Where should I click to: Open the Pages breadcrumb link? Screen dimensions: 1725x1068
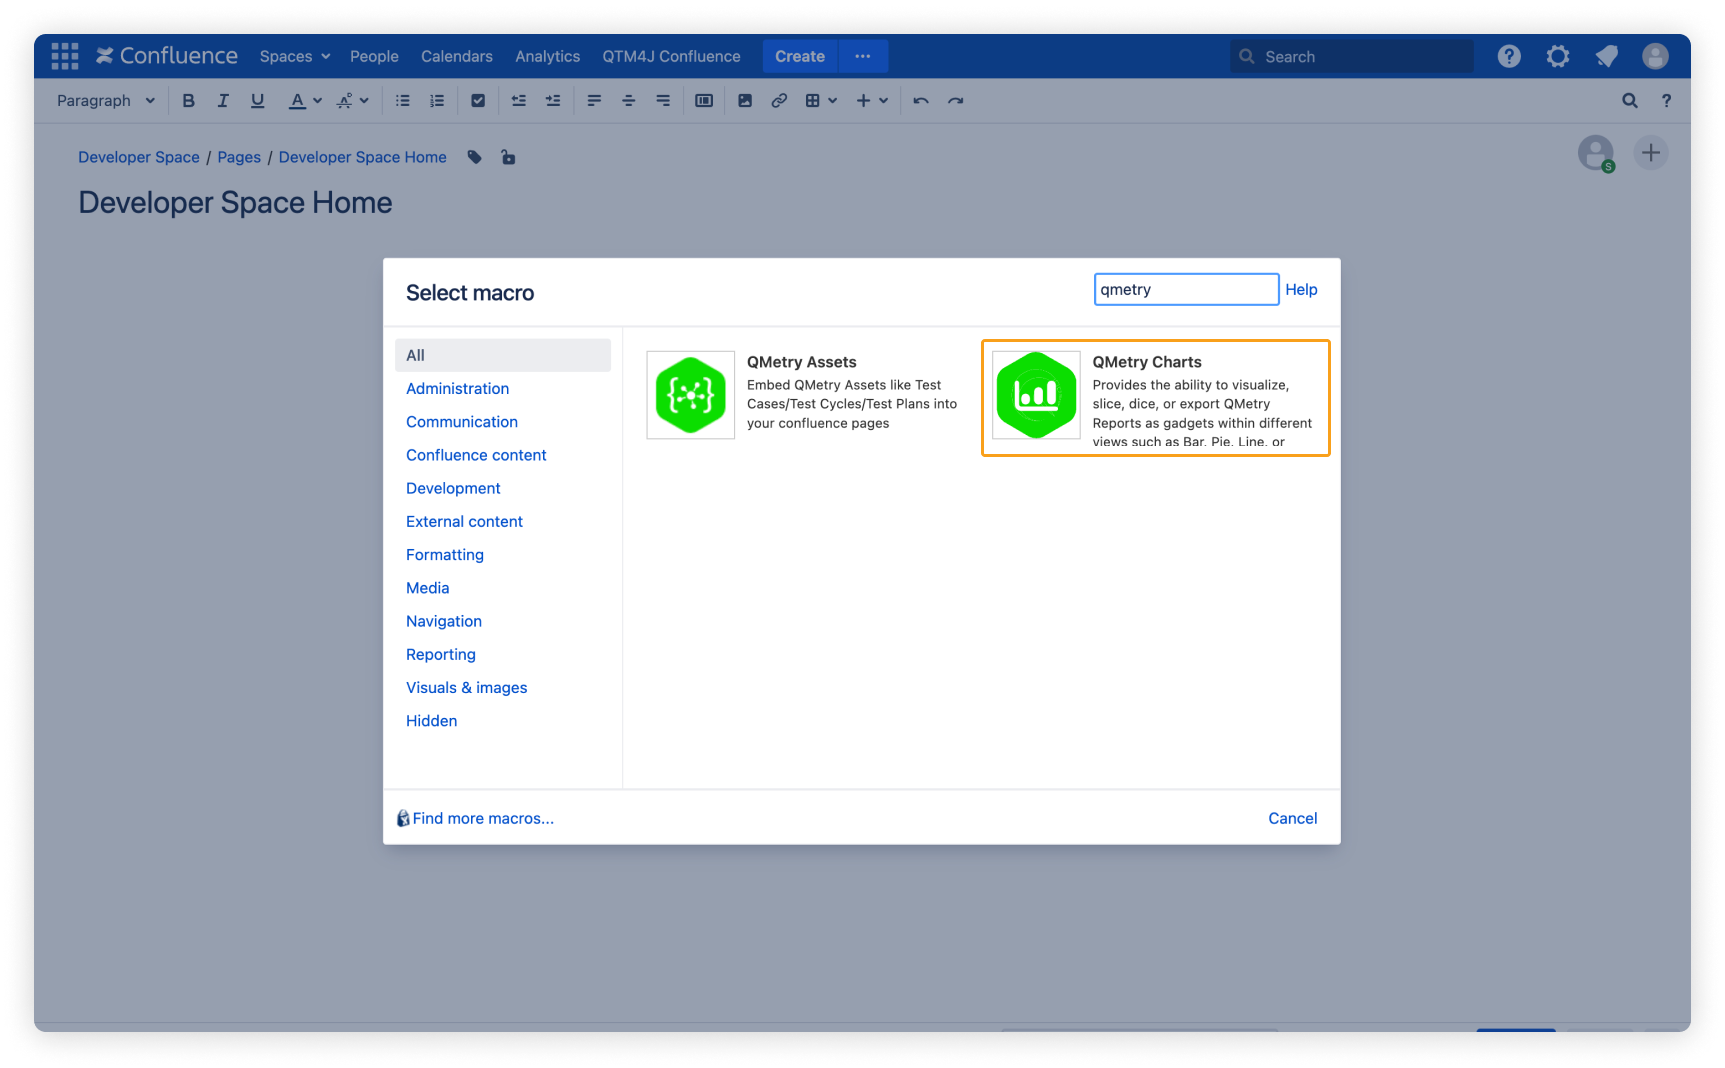[x=239, y=157]
